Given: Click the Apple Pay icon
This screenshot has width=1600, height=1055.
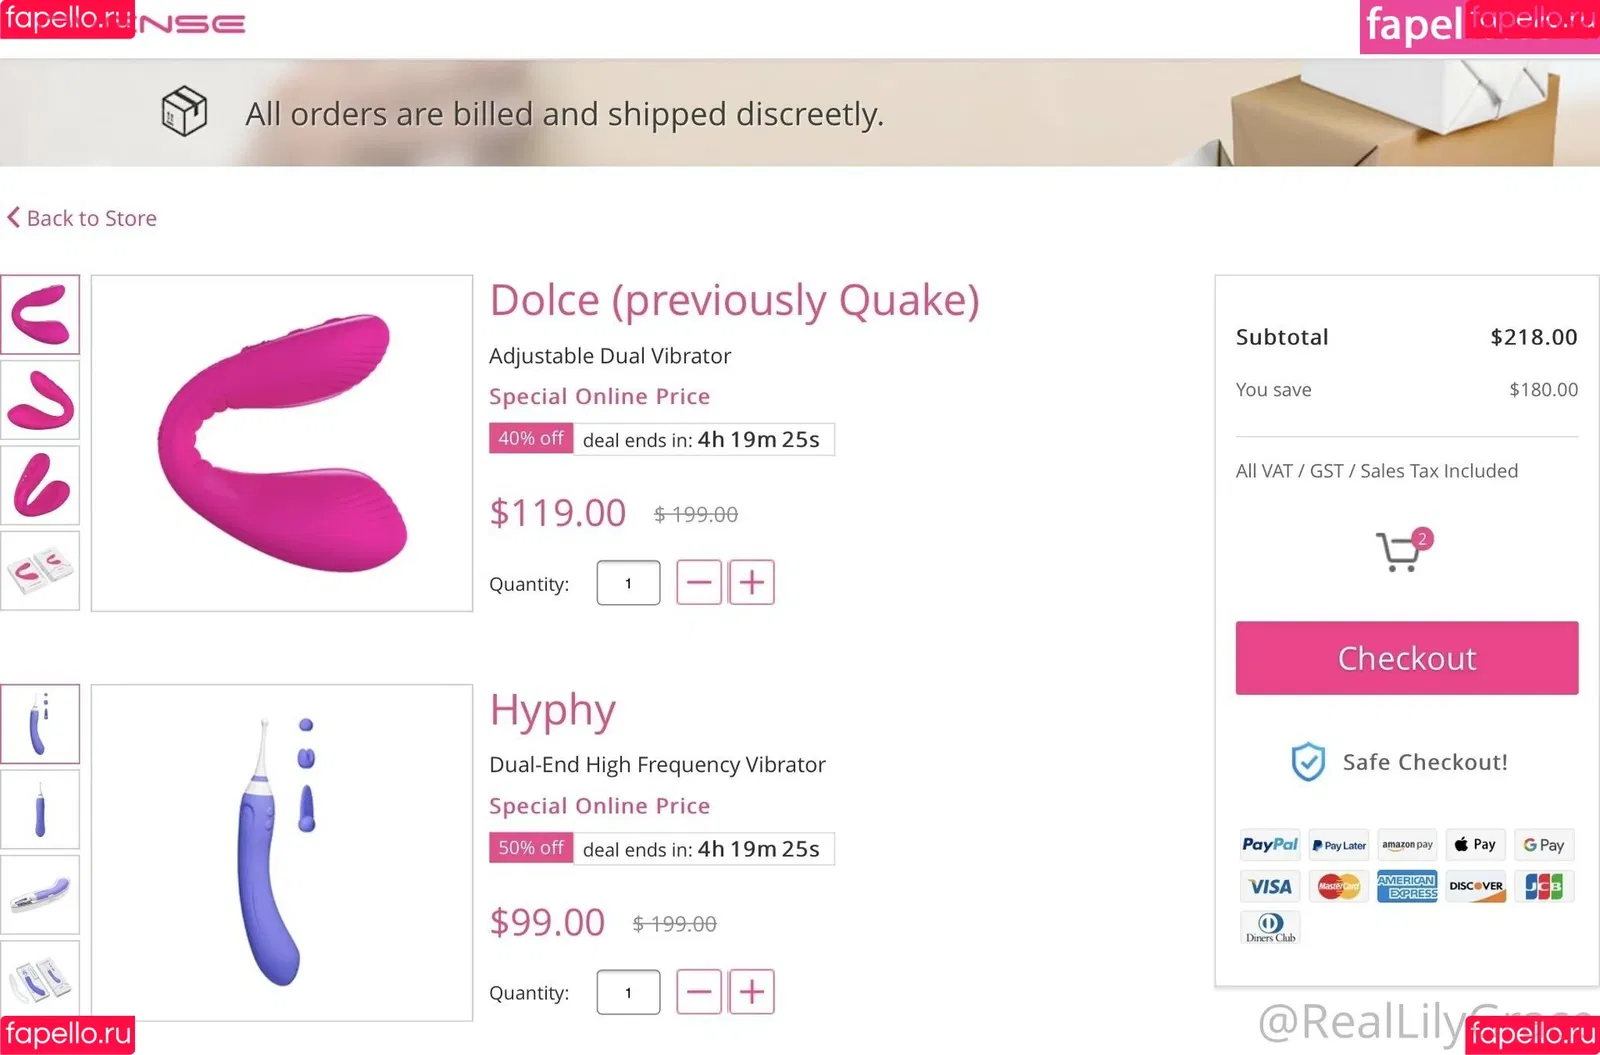Looking at the screenshot, I should (1475, 845).
